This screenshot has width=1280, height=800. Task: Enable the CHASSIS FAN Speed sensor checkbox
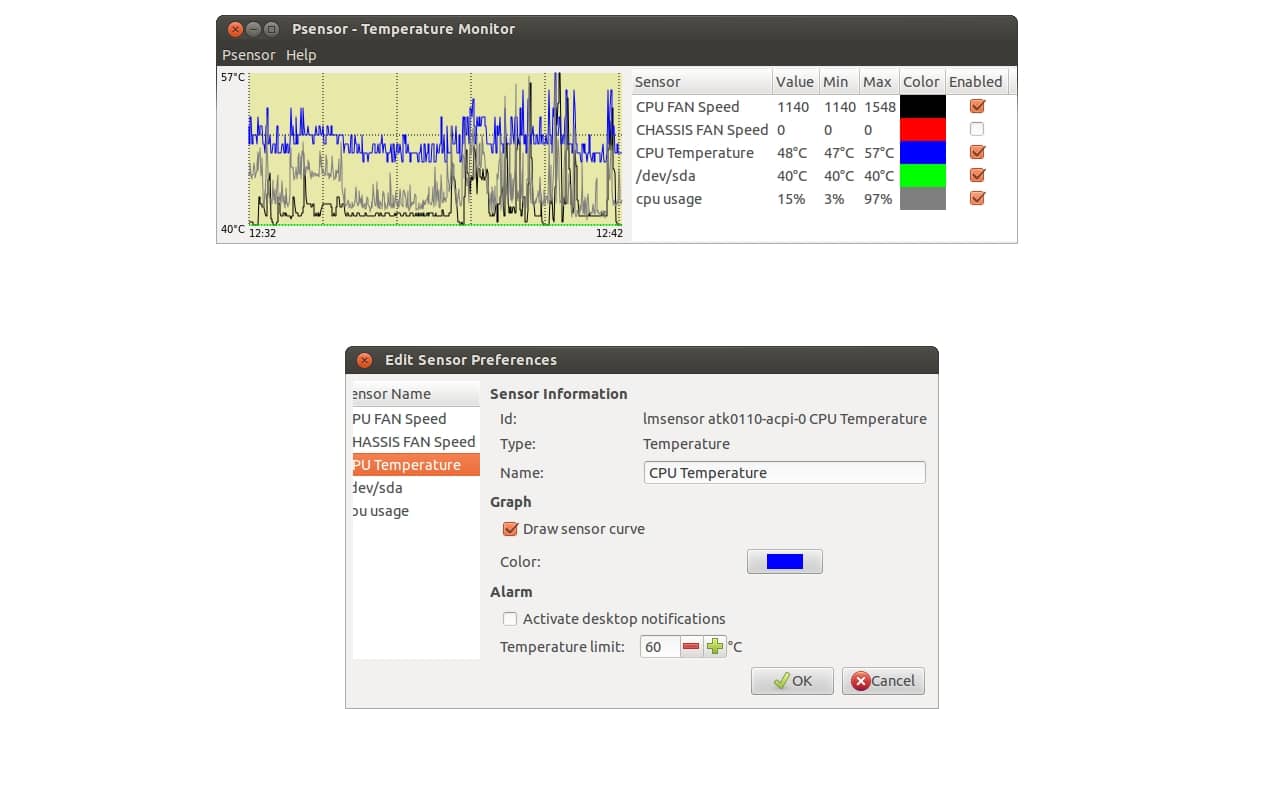[x=977, y=129]
